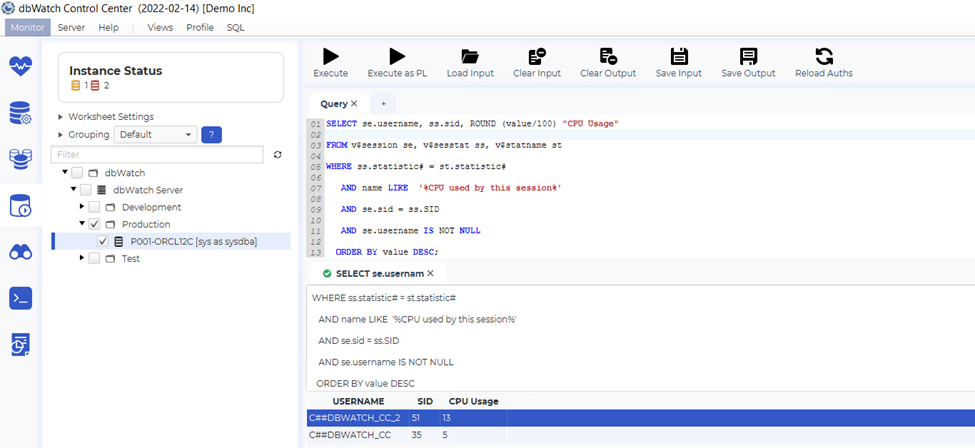The width and height of the screenshot is (975, 448).
Task: Open the Views menu
Action: pos(160,27)
